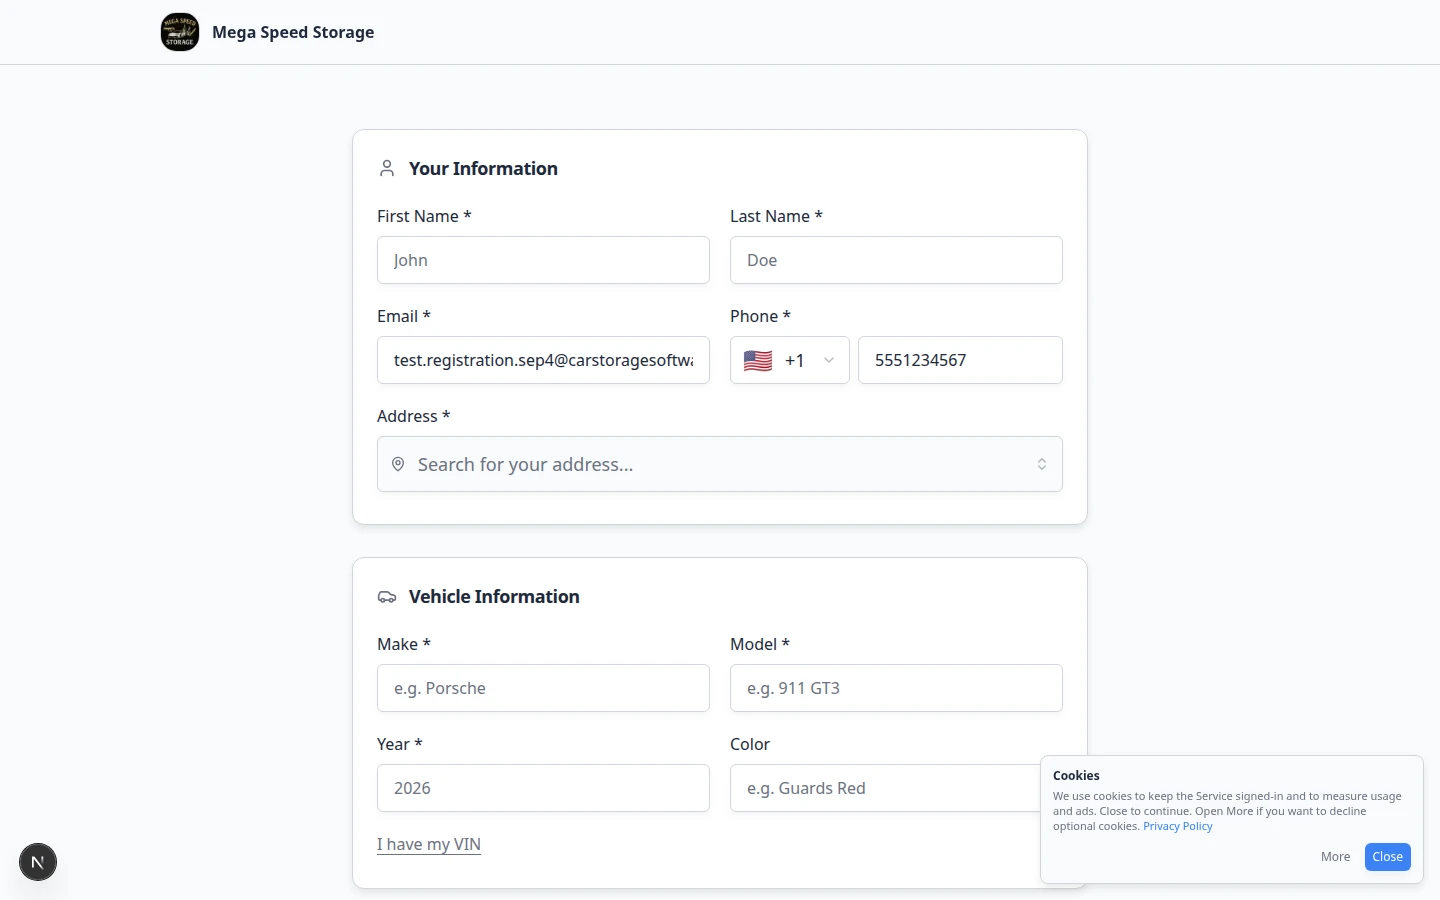Focus the First Name input field
Image resolution: width=1440 pixels, height=900 pixels.
point(543,260)
